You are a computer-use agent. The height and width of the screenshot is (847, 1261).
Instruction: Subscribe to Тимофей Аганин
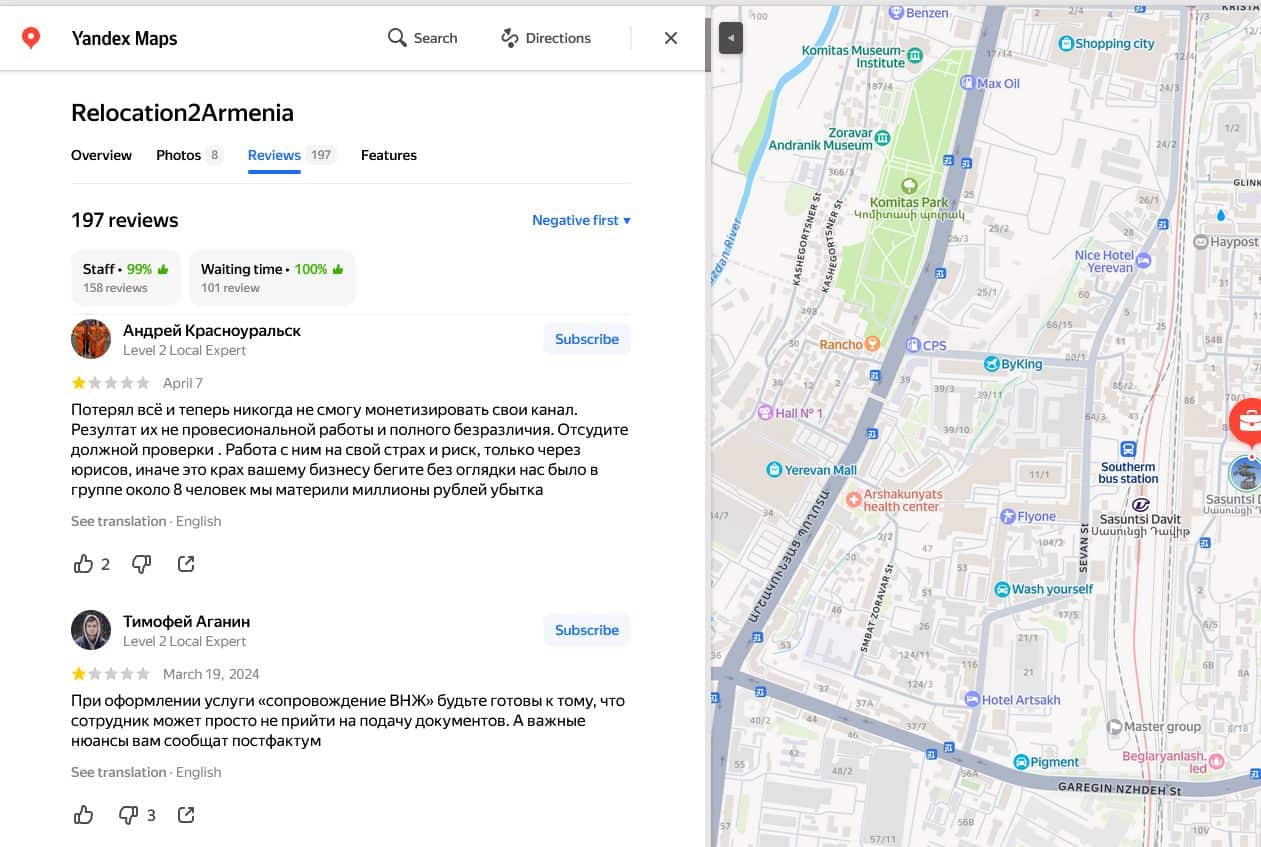(586, 630)
